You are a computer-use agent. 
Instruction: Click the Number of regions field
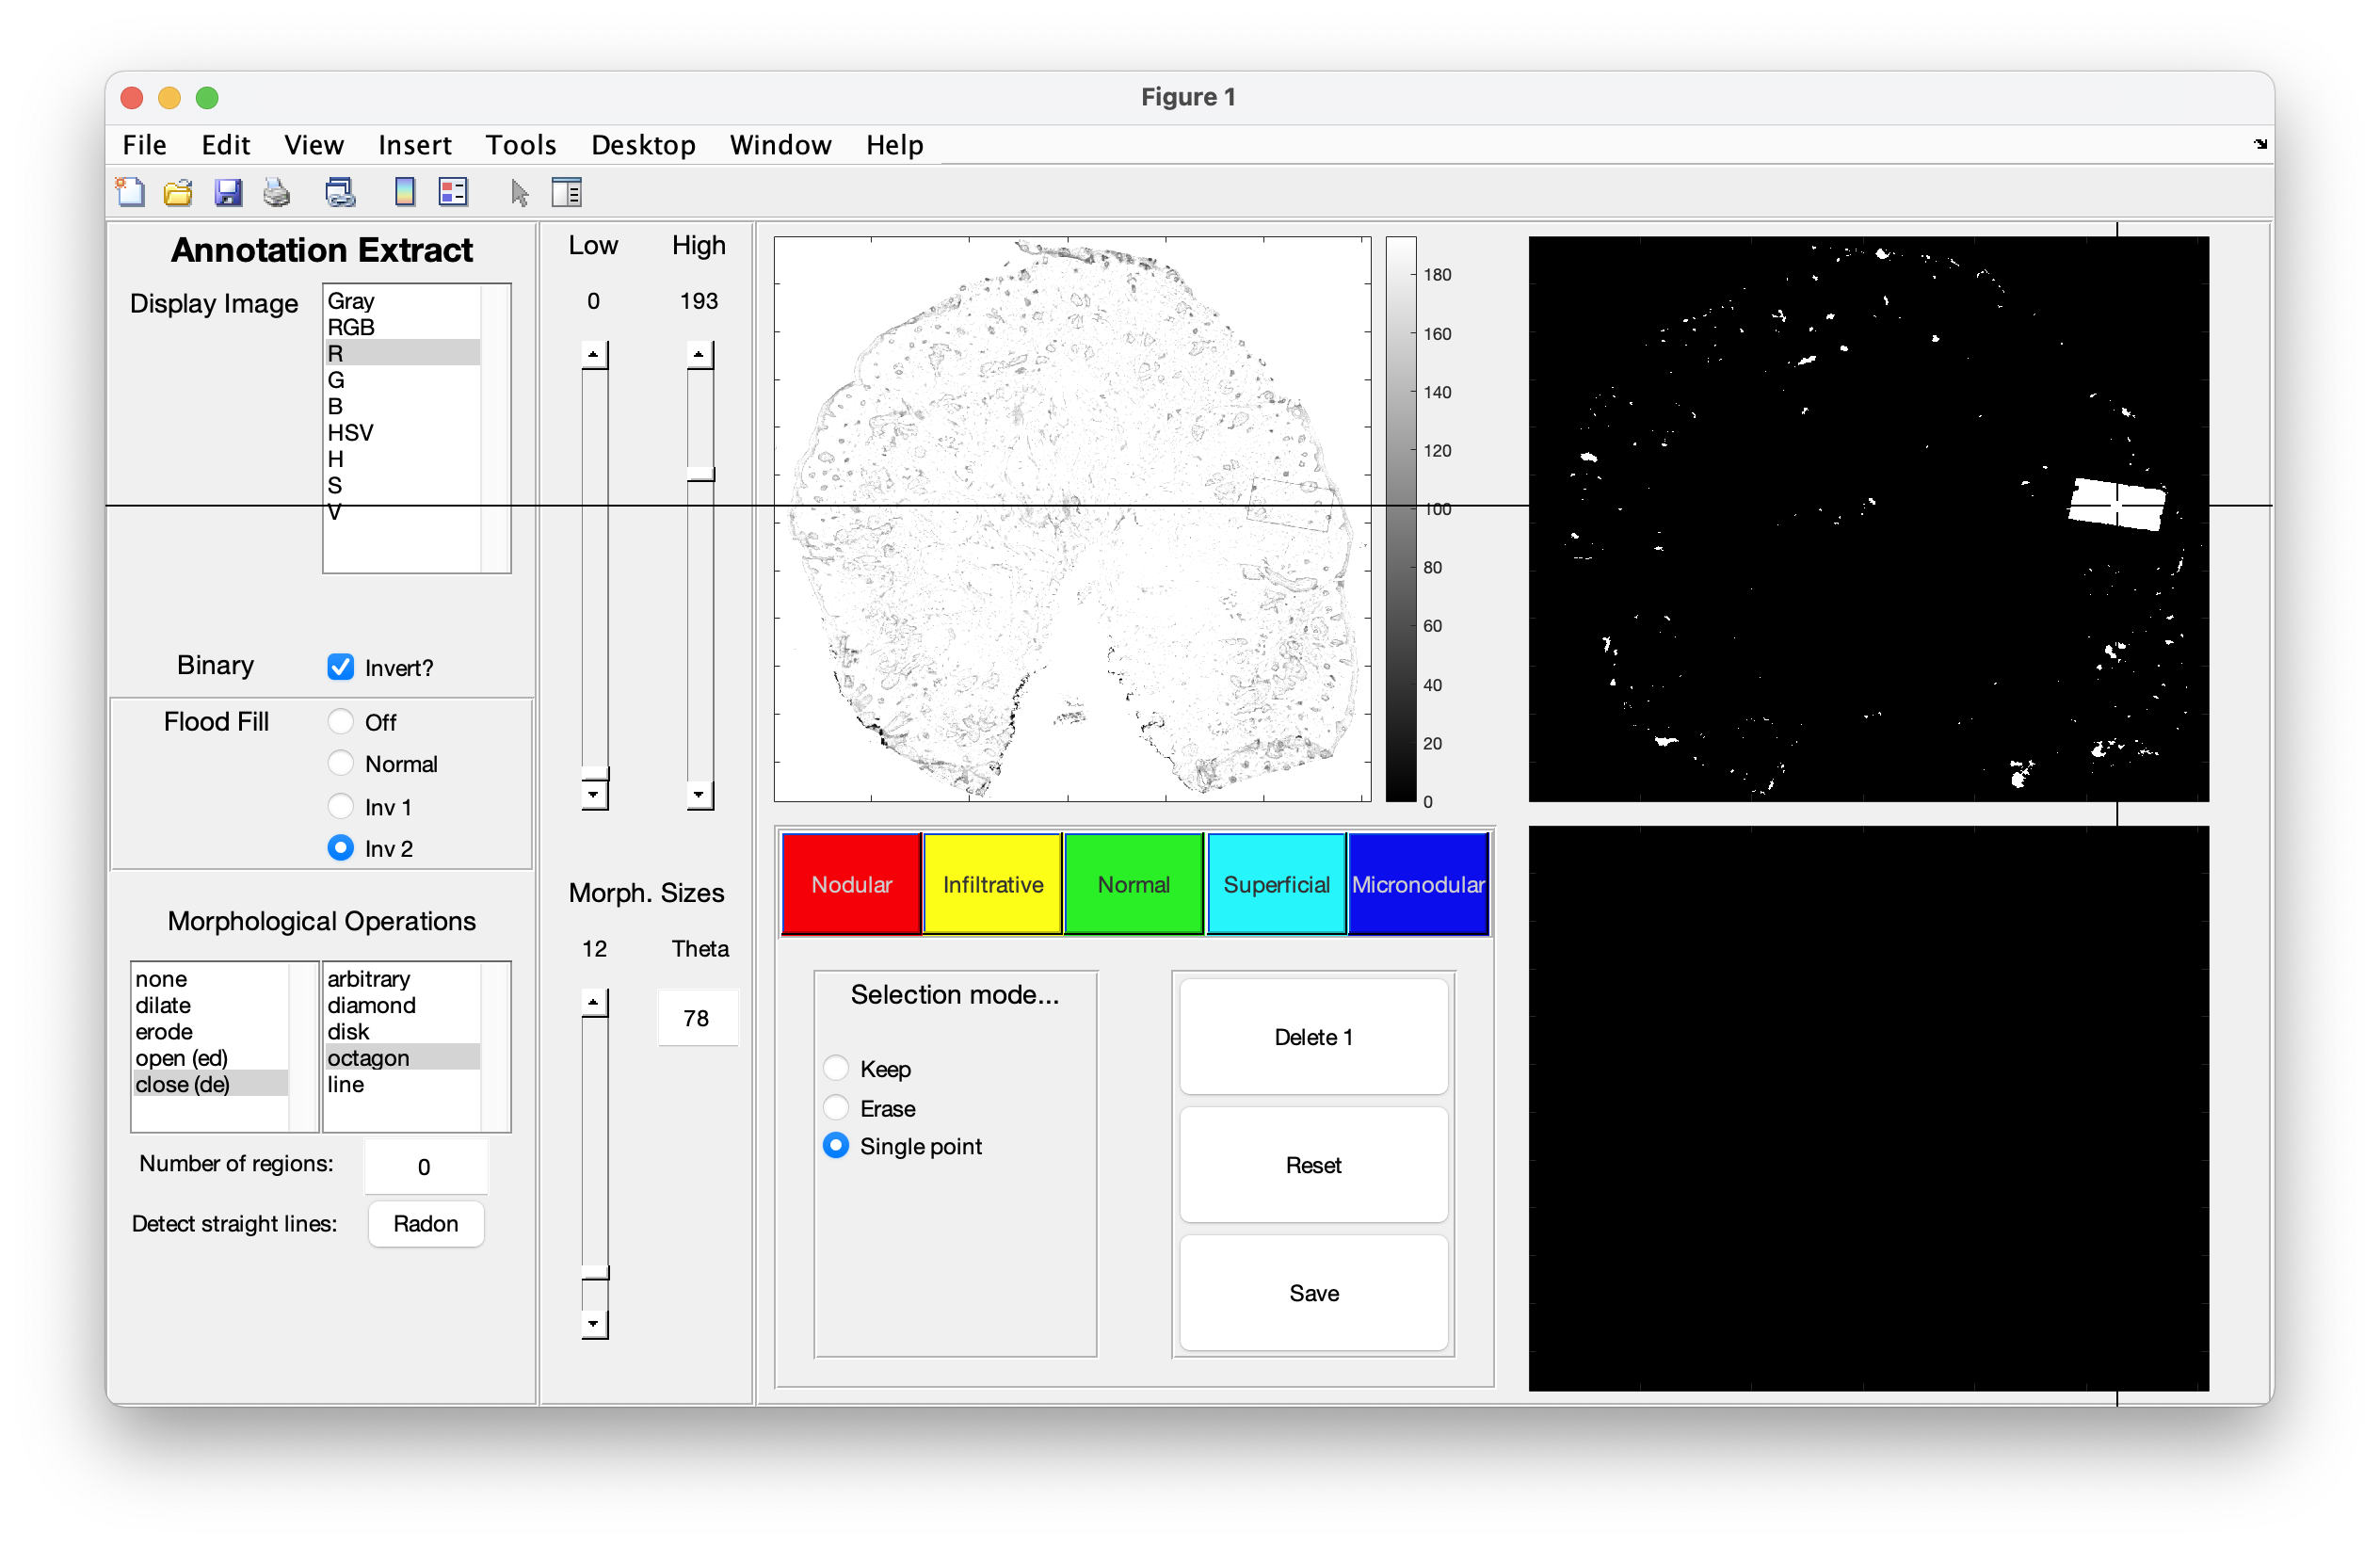point(425,1166)
